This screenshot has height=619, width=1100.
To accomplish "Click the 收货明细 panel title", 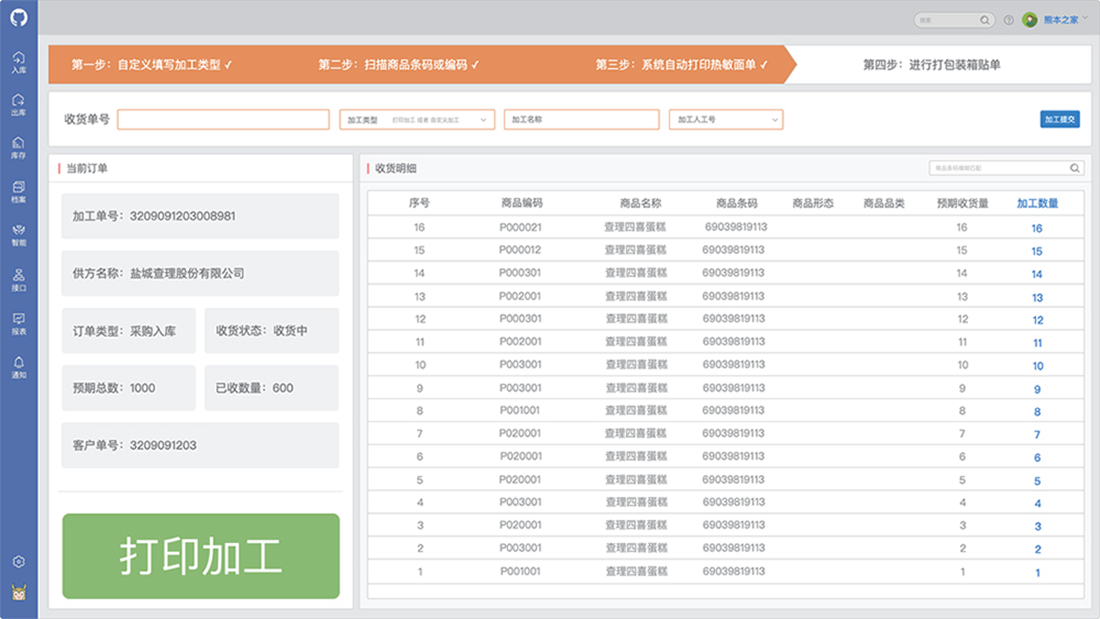I will [x=396, y=168].
